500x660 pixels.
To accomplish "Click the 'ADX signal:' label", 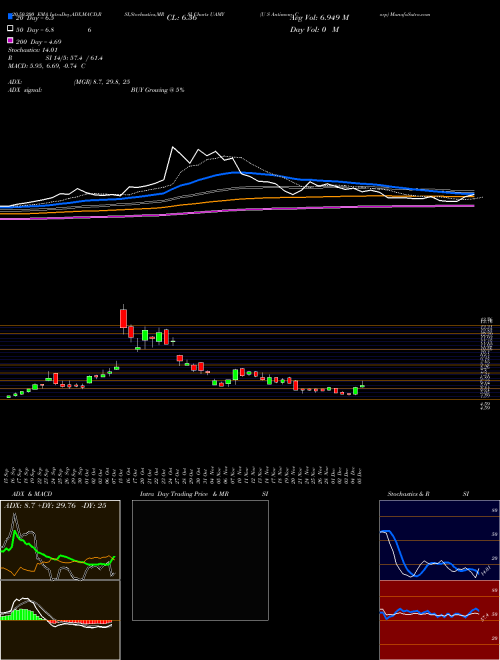I will point(25,90).
